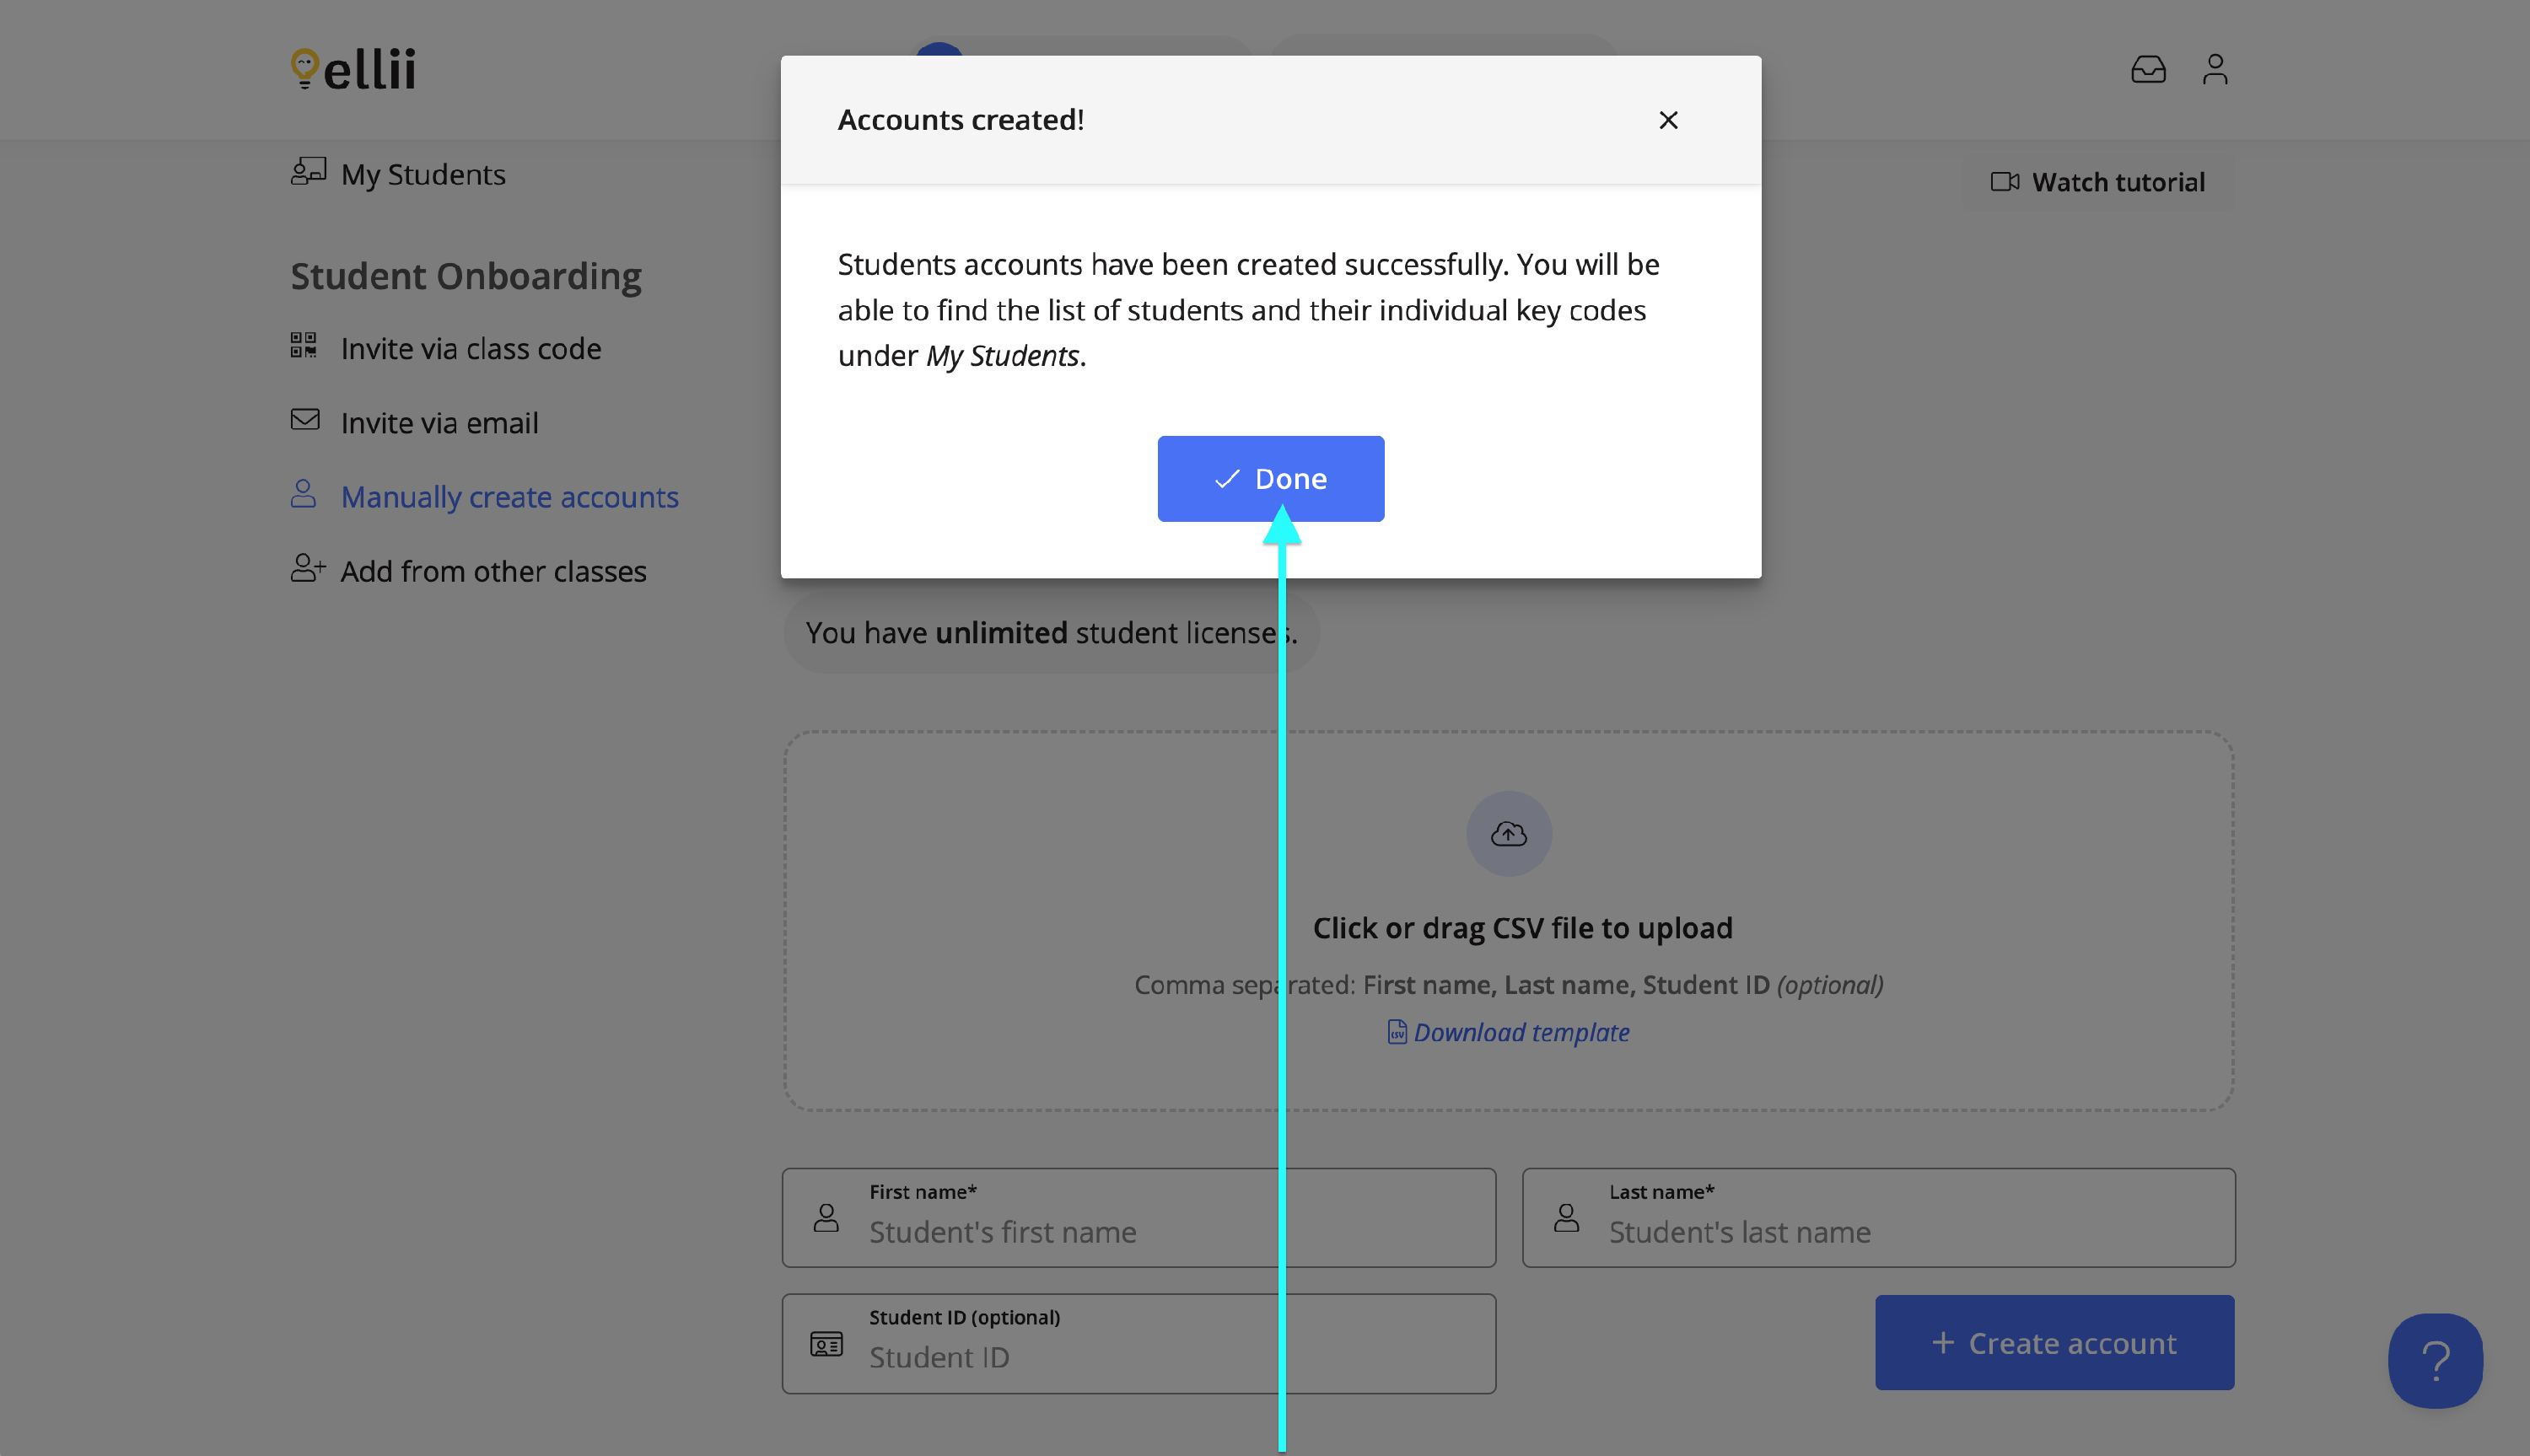The width and height of the screenshot is (2530, 1456).
Task: Click the cloud upload icon
Action: pos(1508,833)
